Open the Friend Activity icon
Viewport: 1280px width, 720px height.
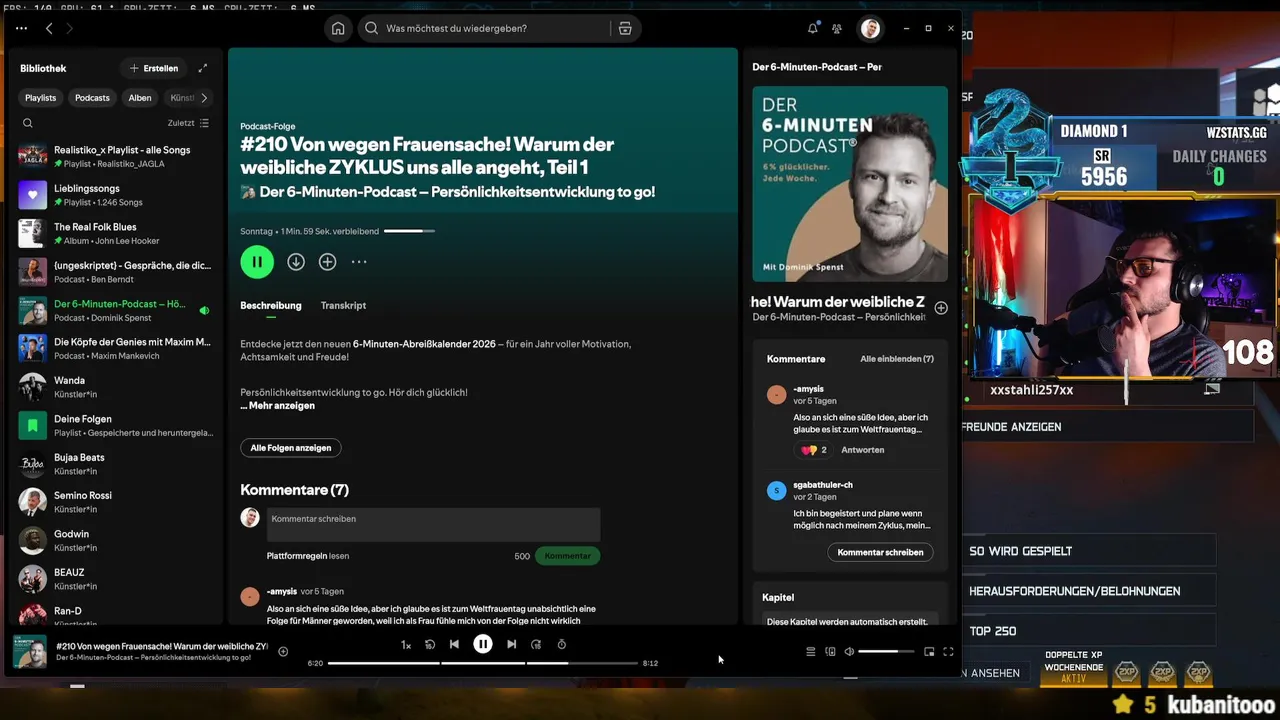click(837, 28)
